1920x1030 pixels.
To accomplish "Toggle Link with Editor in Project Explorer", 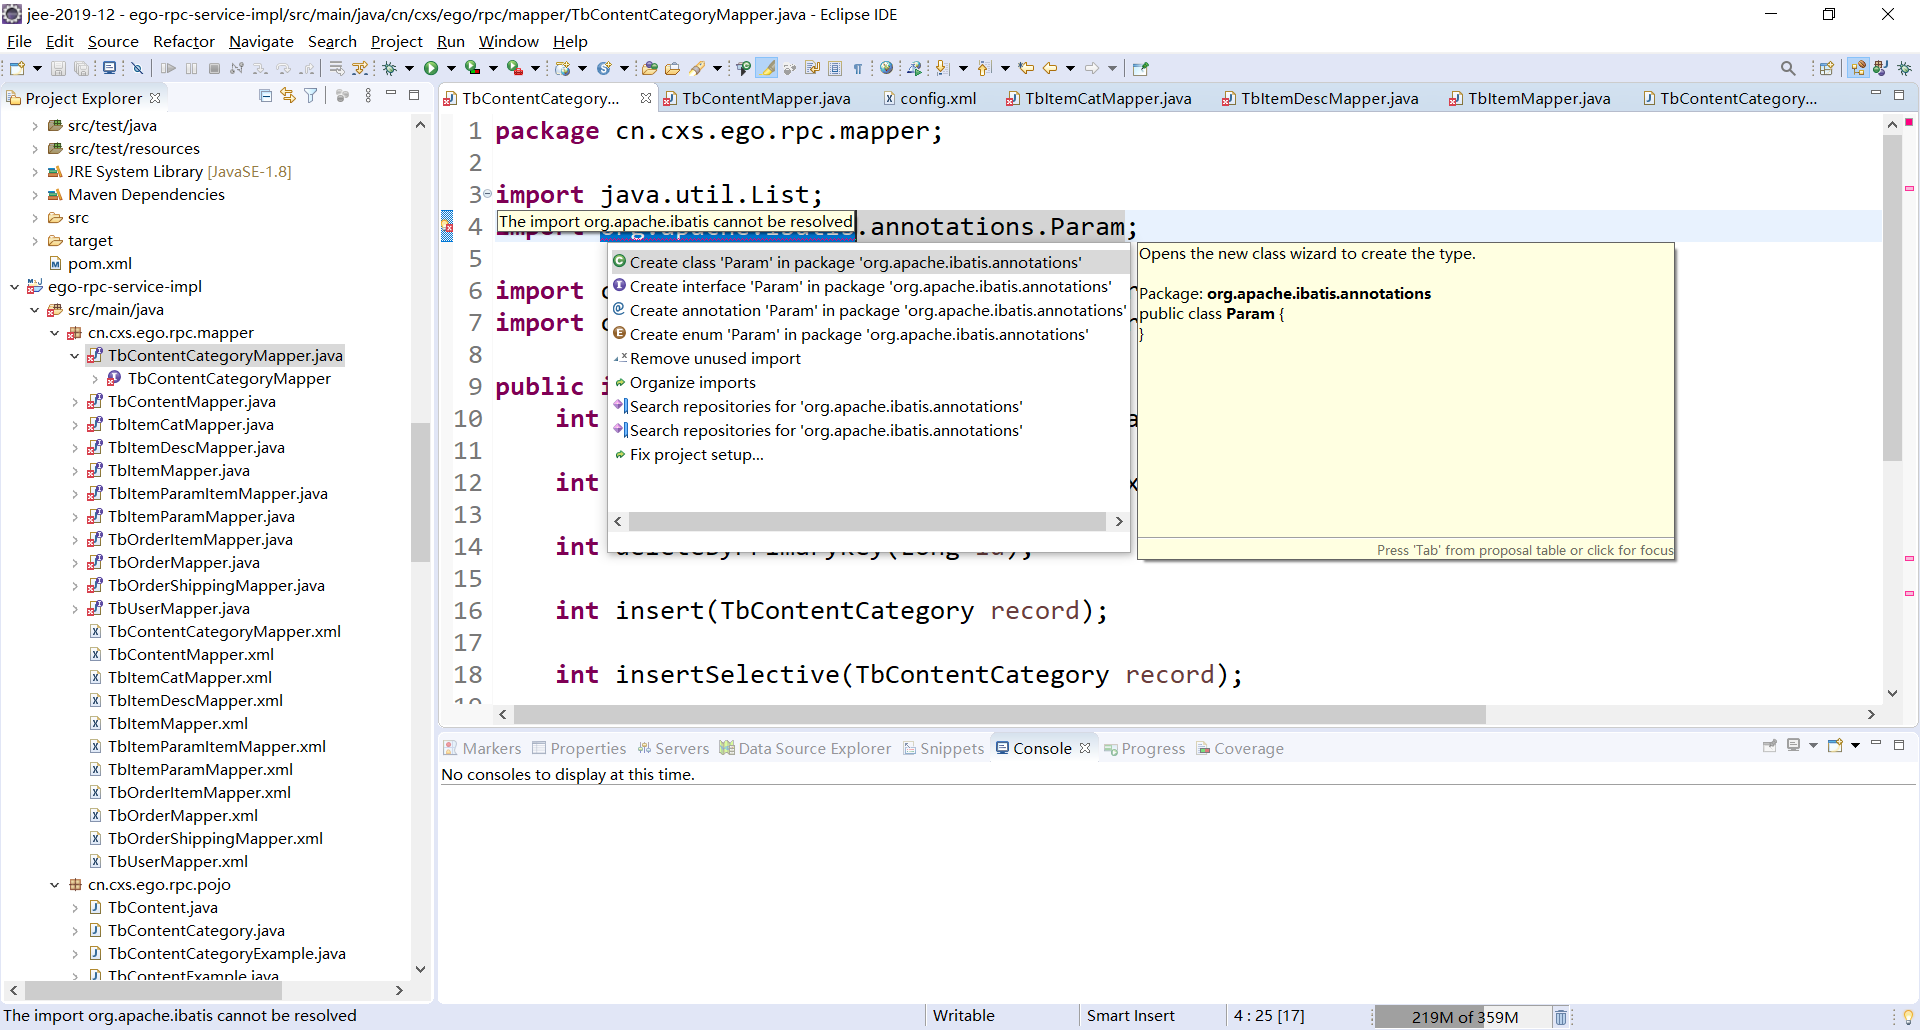I will (288, 96).
